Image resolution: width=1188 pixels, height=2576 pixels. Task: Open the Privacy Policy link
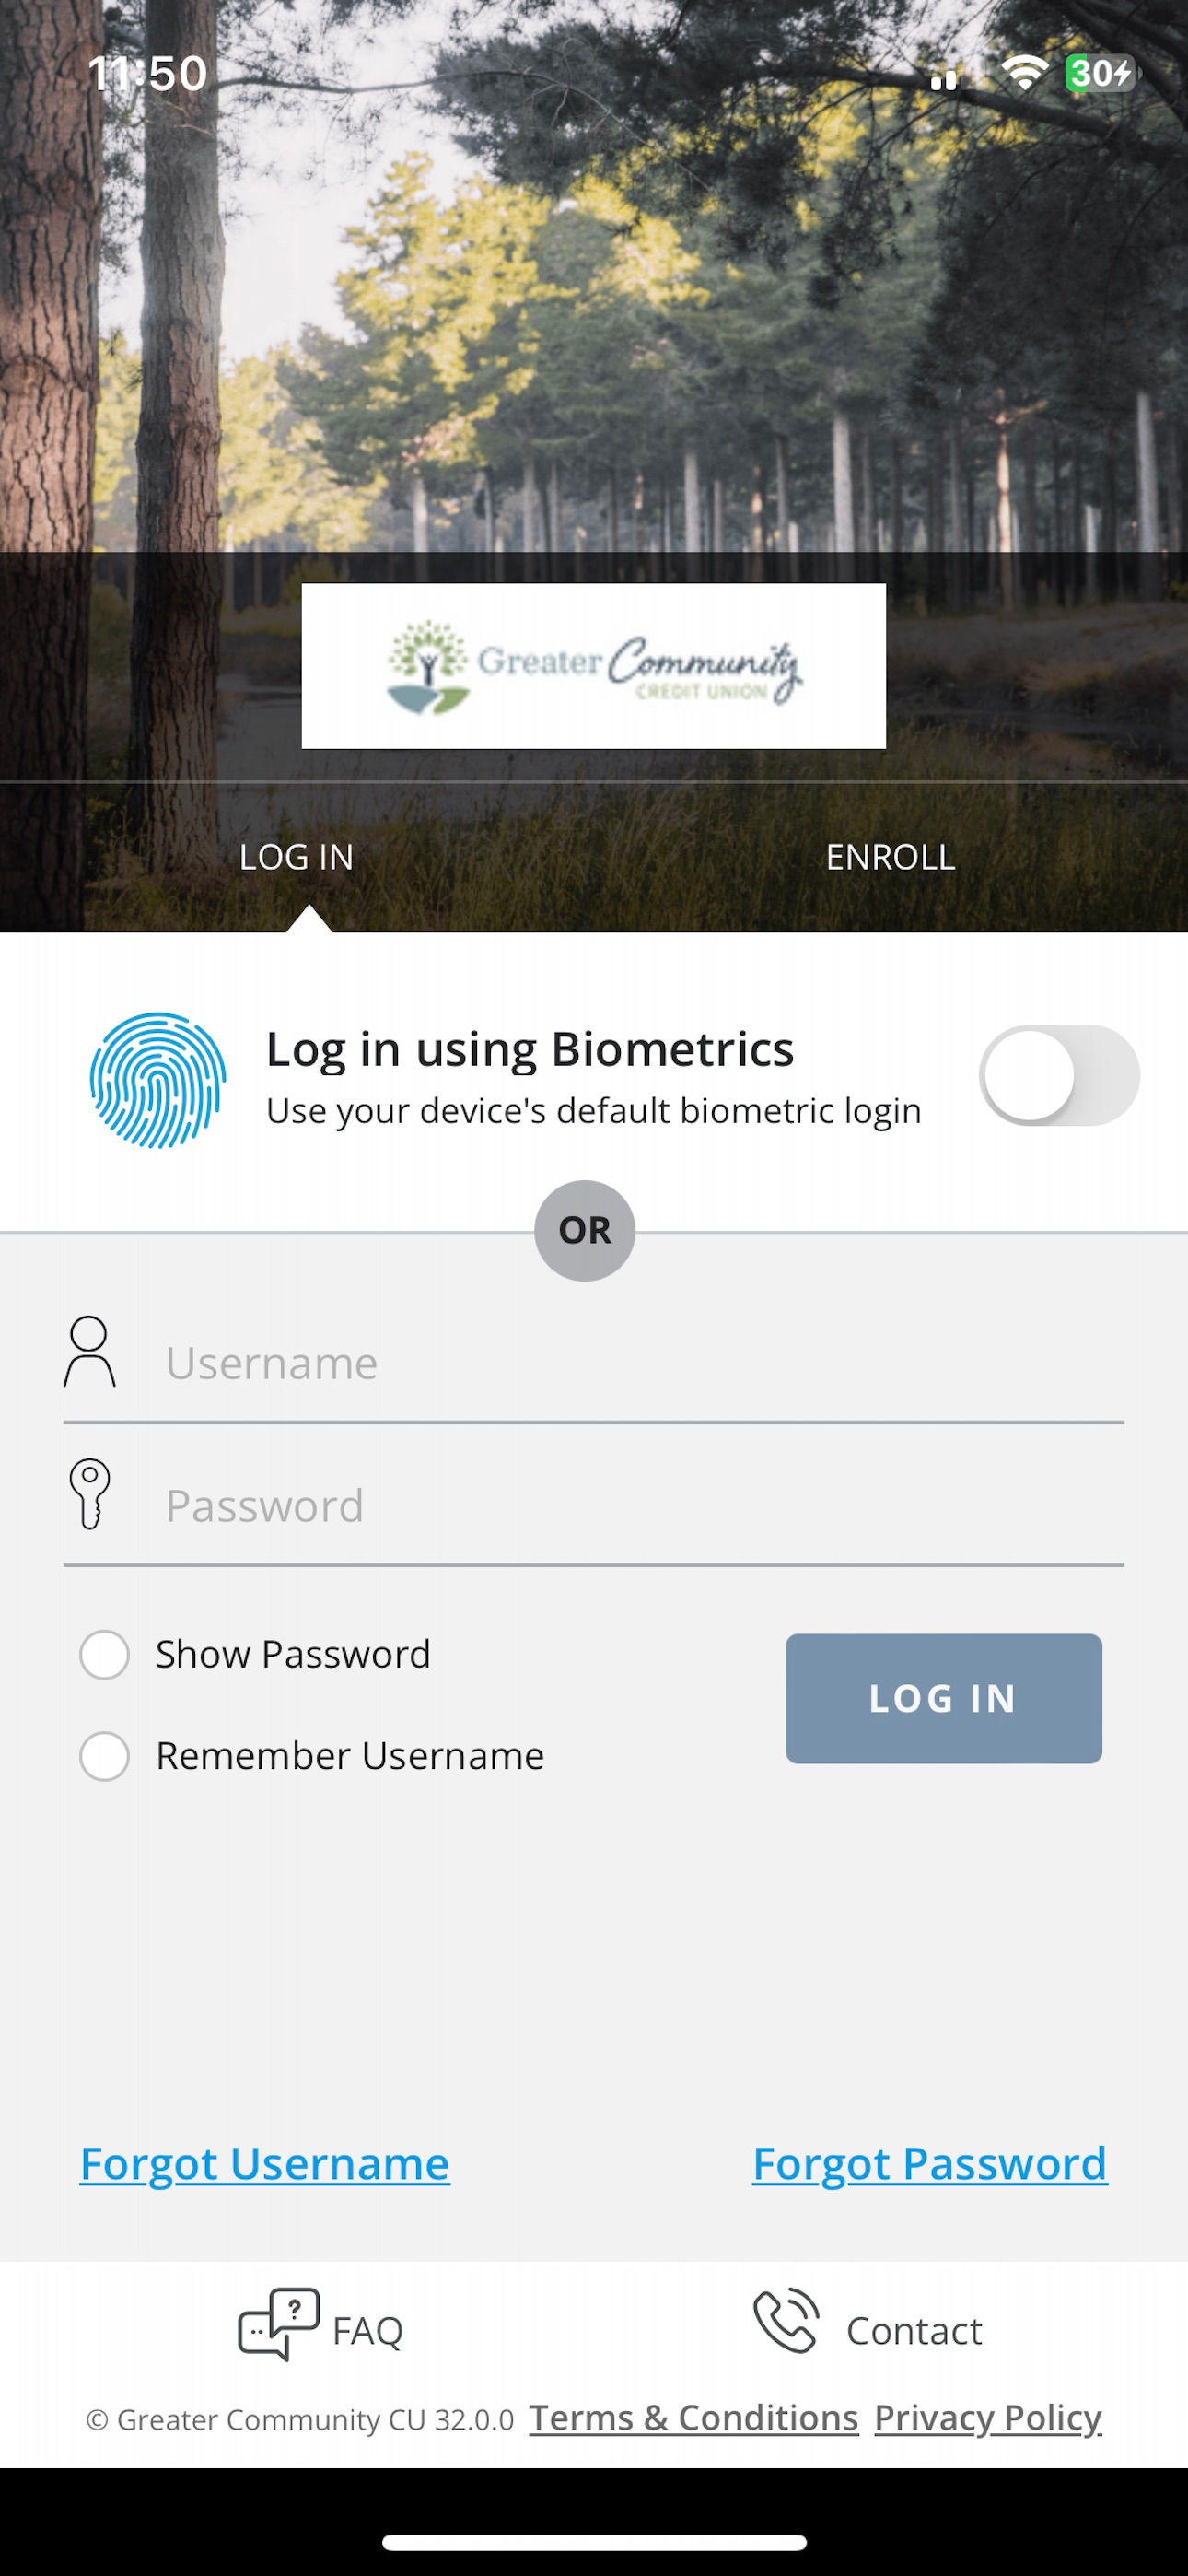click(x=988, y=2418)
